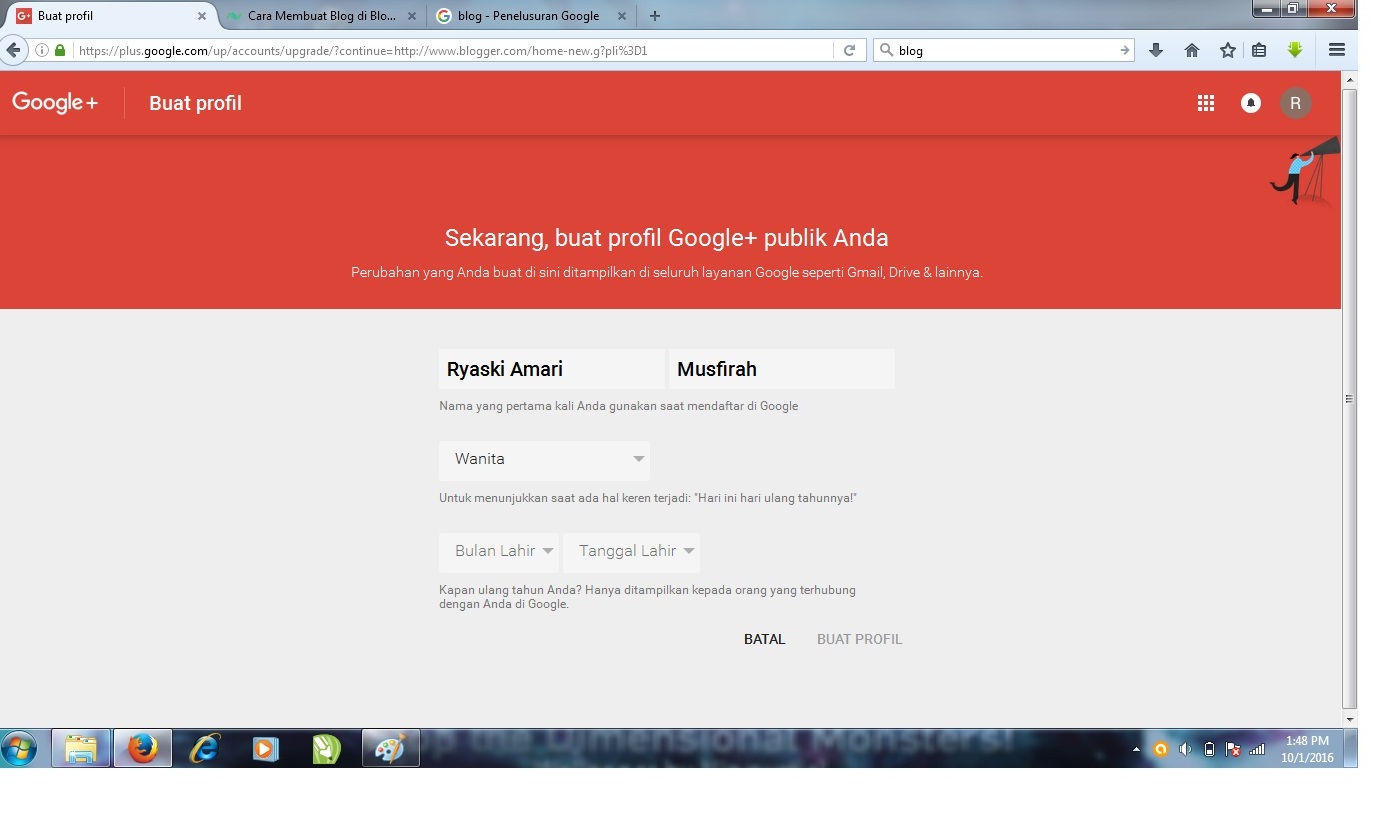Close the Cara Membuat Blog tab

[412, 16]
